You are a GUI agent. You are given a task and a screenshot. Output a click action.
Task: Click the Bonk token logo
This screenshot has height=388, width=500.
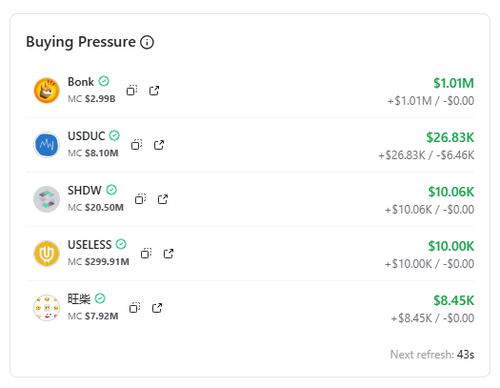pyautogui.click(x=47, y=90)
